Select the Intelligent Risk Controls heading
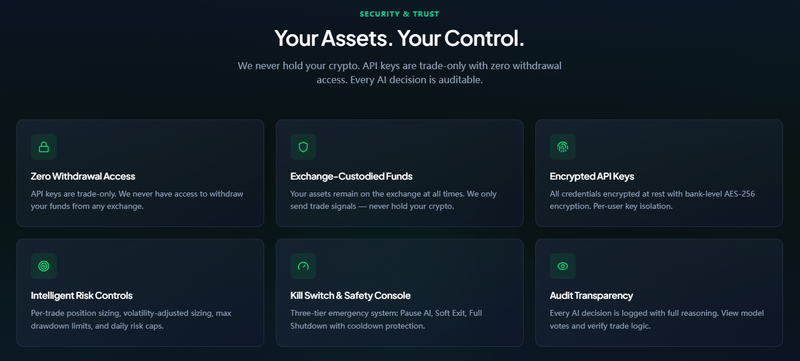This screenshot has width=800, height=361. tap(82, 296)
